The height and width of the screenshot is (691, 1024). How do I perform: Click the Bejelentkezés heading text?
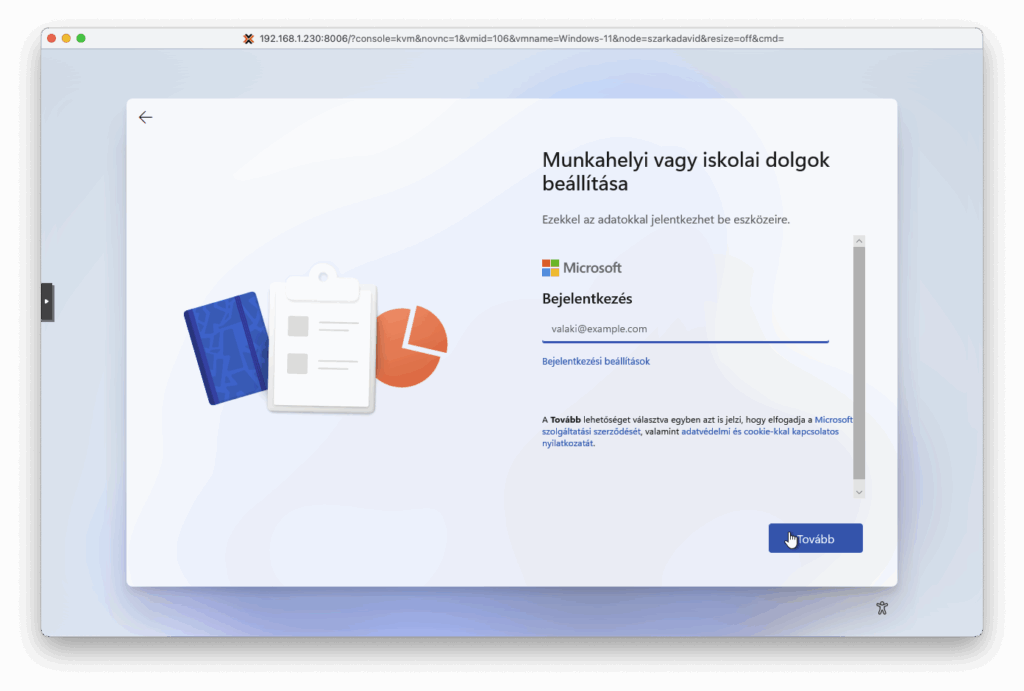click(587, 298)
